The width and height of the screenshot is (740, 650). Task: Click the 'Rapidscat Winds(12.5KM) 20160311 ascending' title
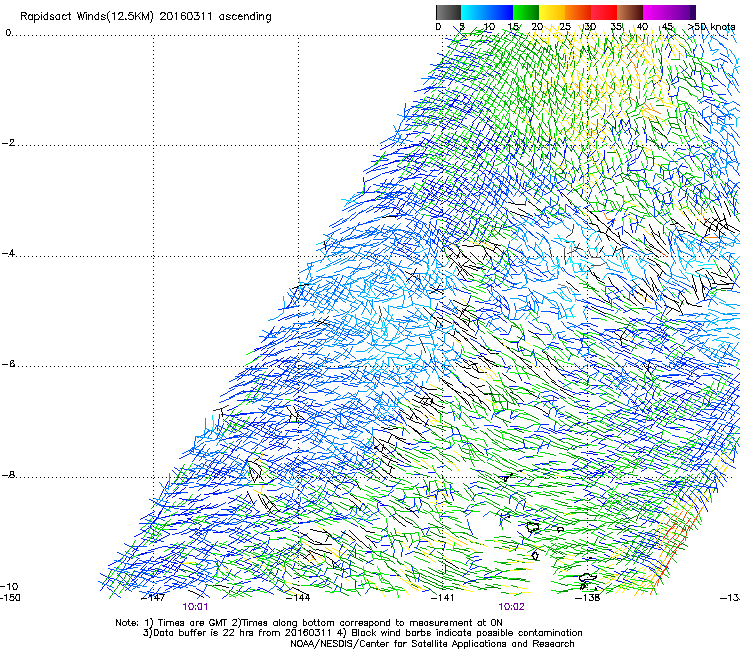click(x=146, y=17)
